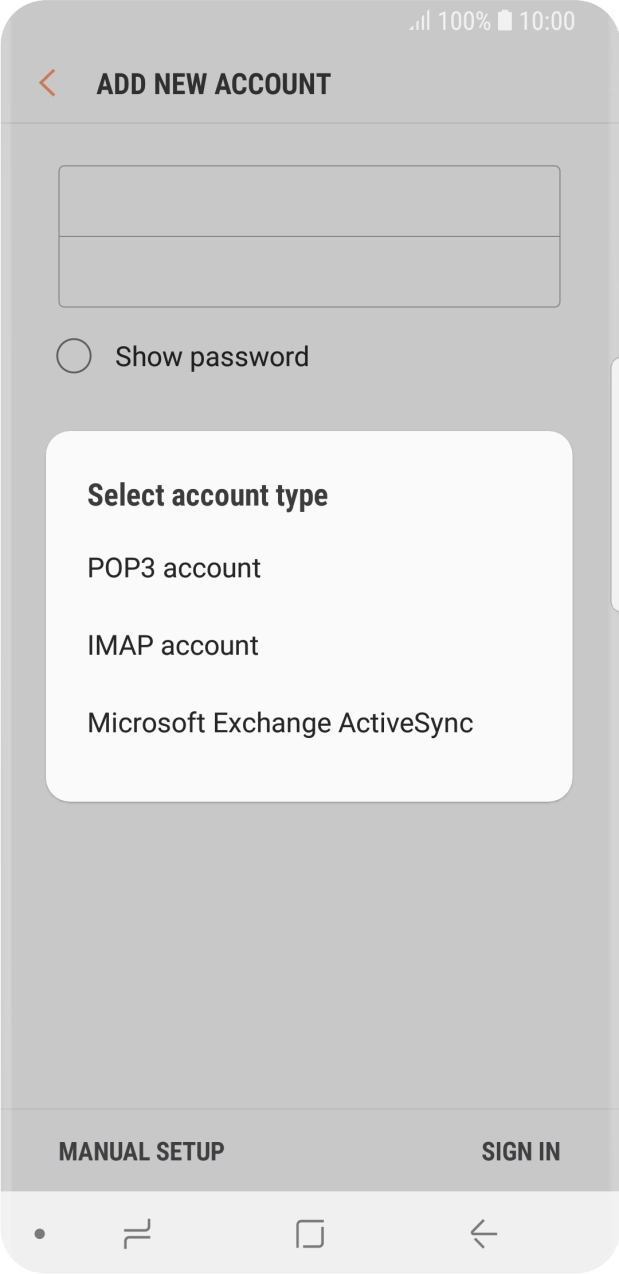This screenshot has height=1274, width=619.
Task: Select POP3 account
Action: [x=174, y=568]
